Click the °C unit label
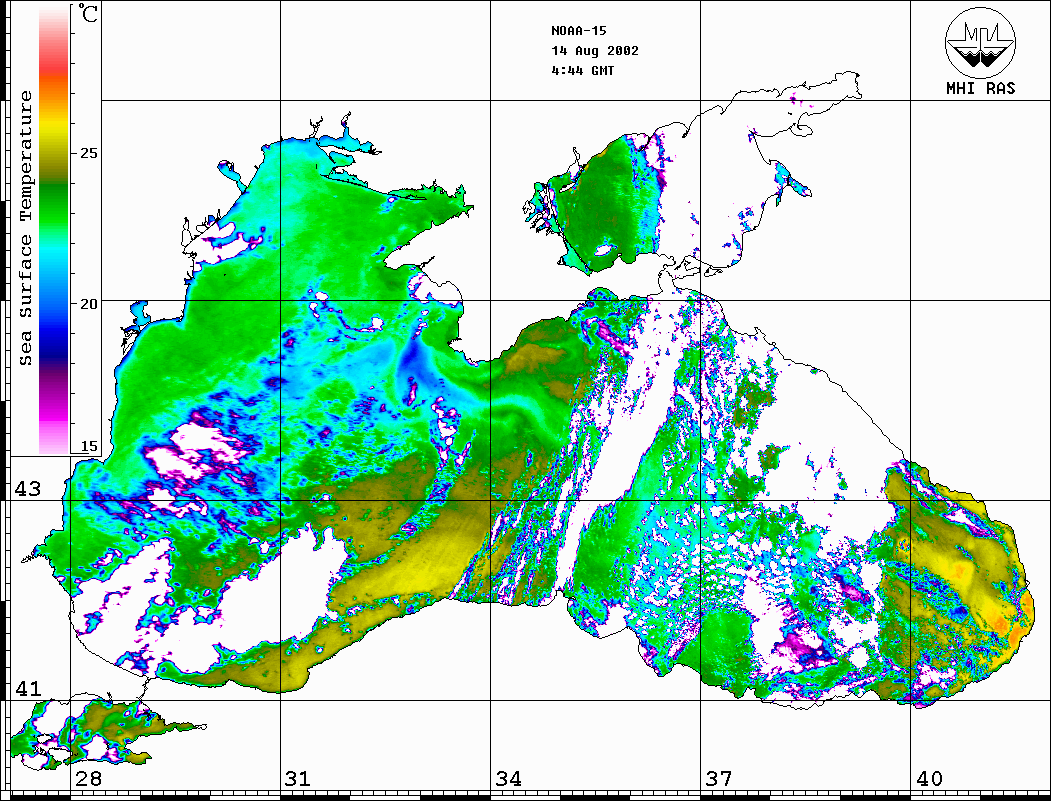 [87, 13]
